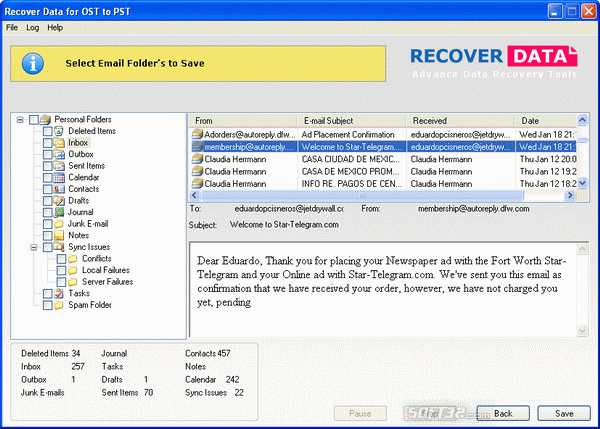Click mail icon of Adorders@autoreply row
The image size is (600, 429).
click(x=197, y=134)
